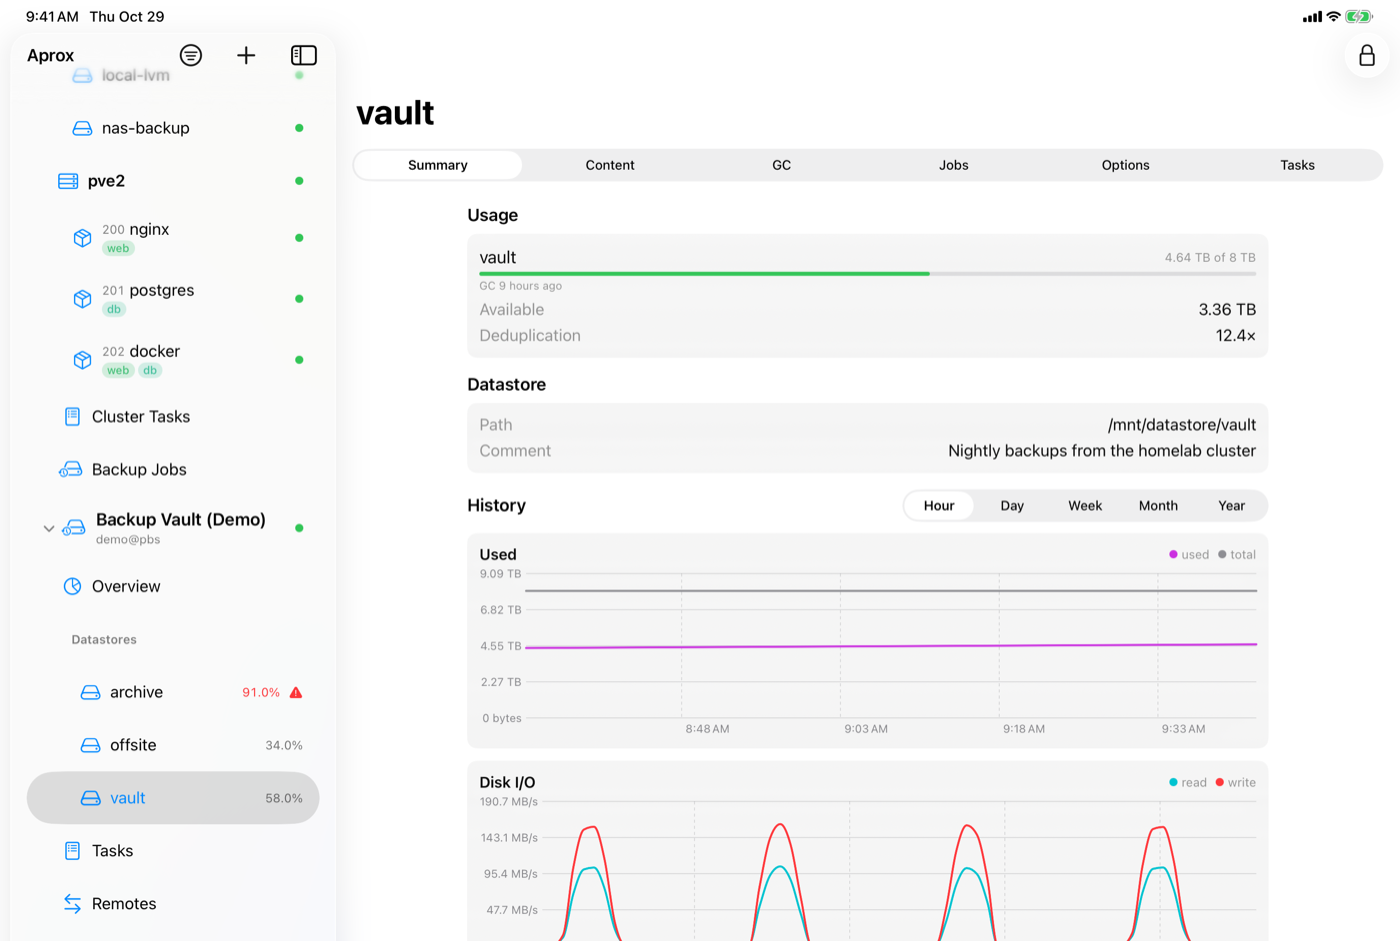The width and height of the screenshot is (1400, 941).
Task: Switch to the GC tab
Action: tap(782, 165)
